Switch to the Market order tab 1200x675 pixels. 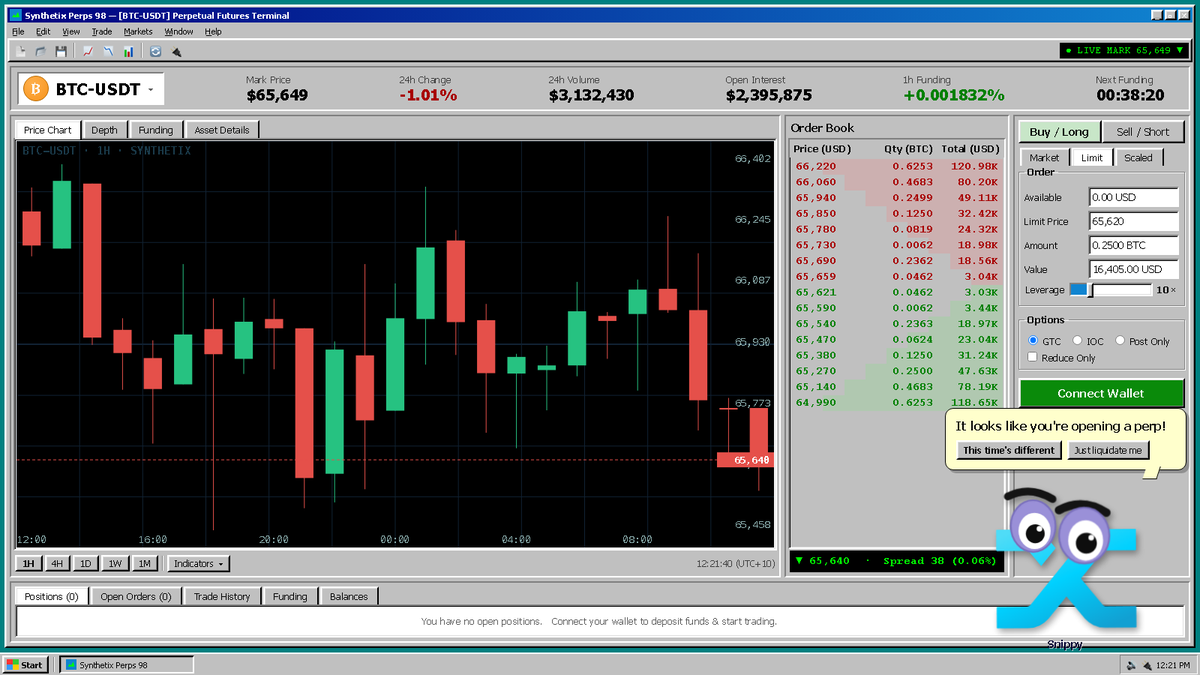coord(1044,158)
